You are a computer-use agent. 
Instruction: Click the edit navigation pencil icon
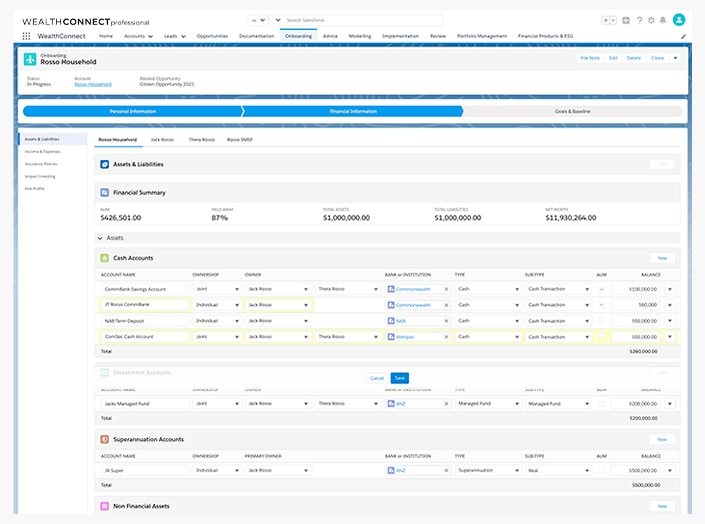[x=683, y=36]
